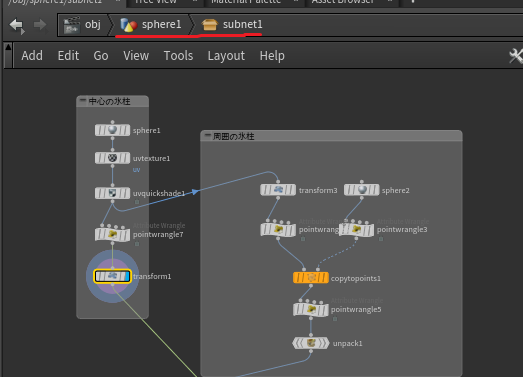Click the obj path breadcrumb
The height and width of the screenshot is (377, 523).
(x=82, y=24)
